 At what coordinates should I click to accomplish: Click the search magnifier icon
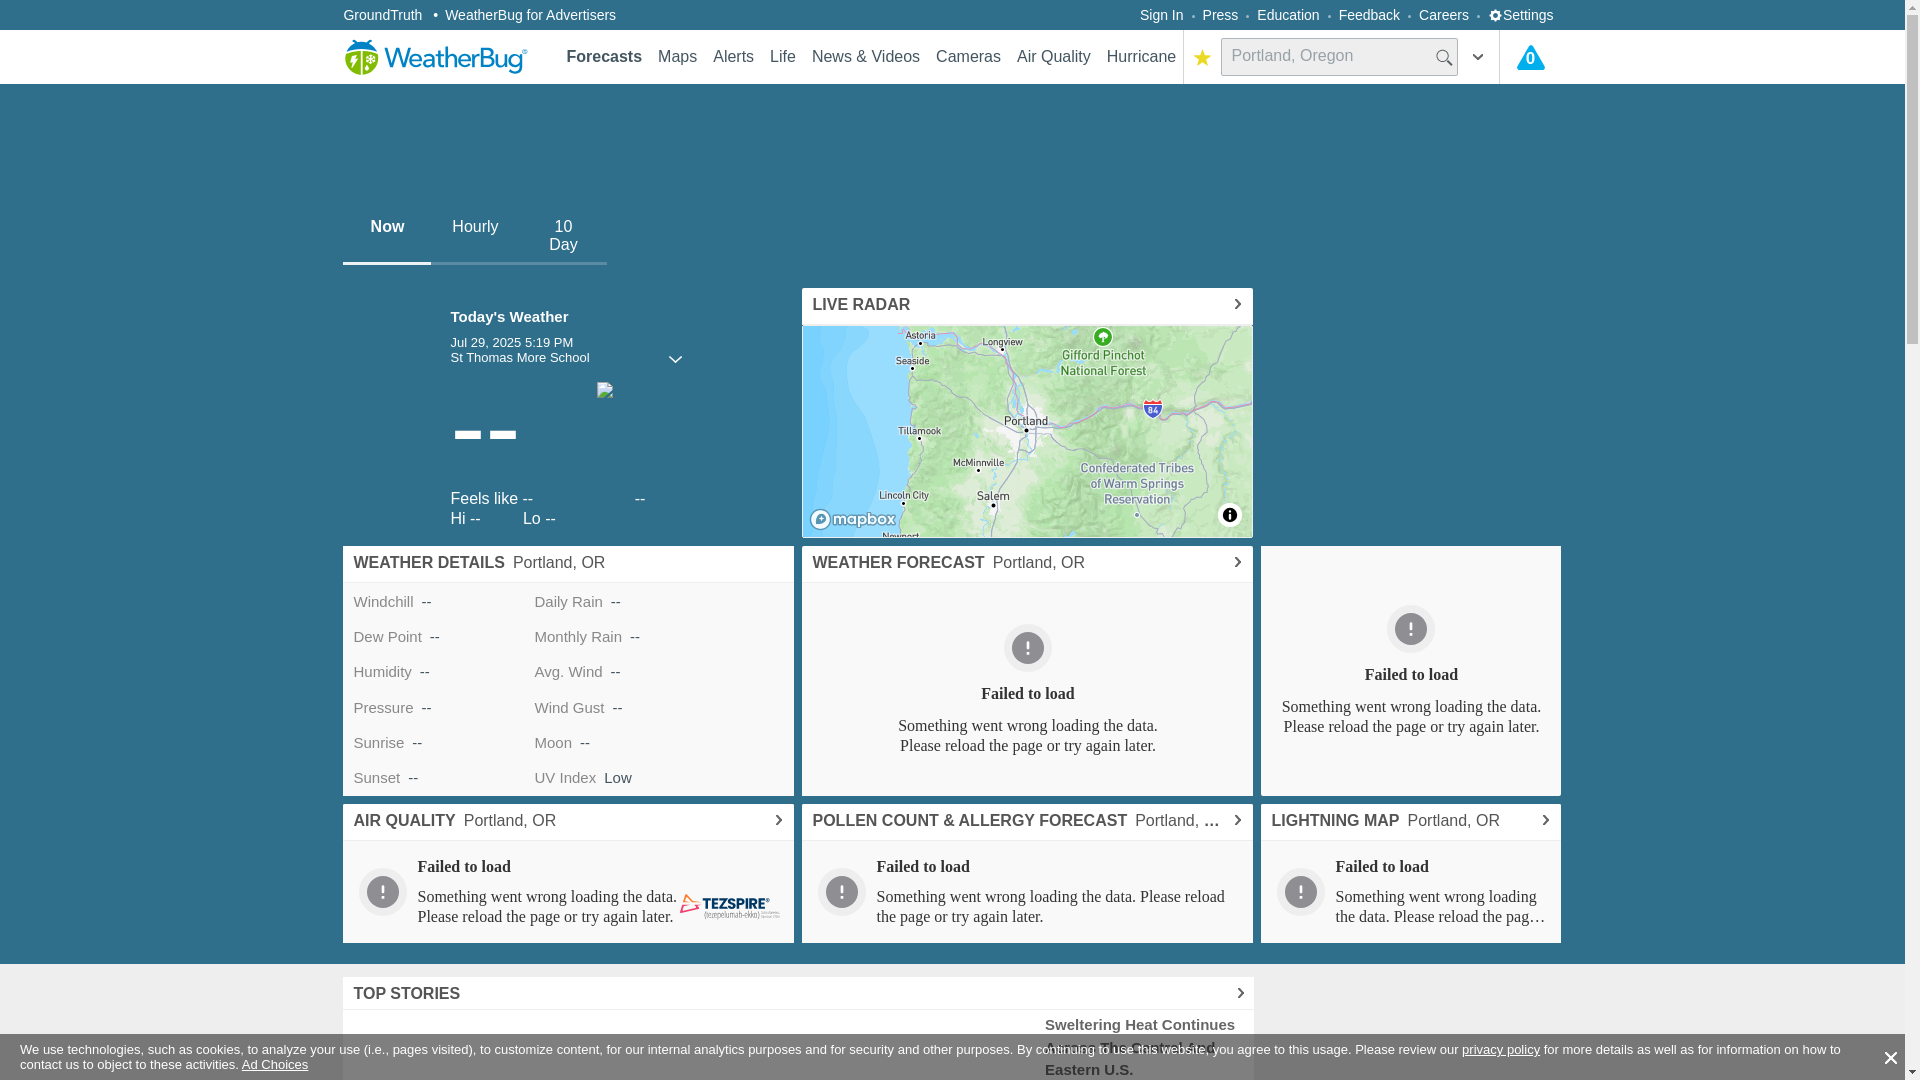[1444, 58]
